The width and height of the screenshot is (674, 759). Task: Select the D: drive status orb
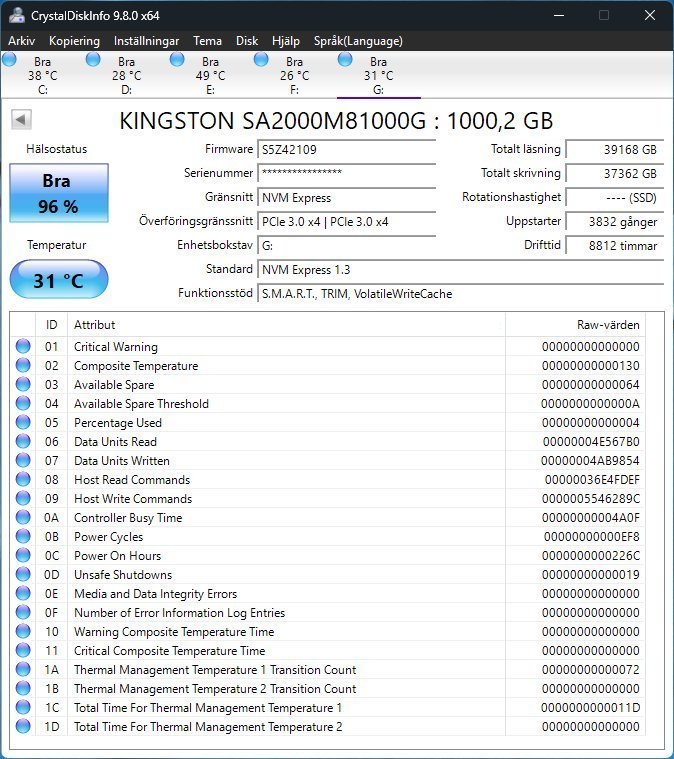point(93,60)
